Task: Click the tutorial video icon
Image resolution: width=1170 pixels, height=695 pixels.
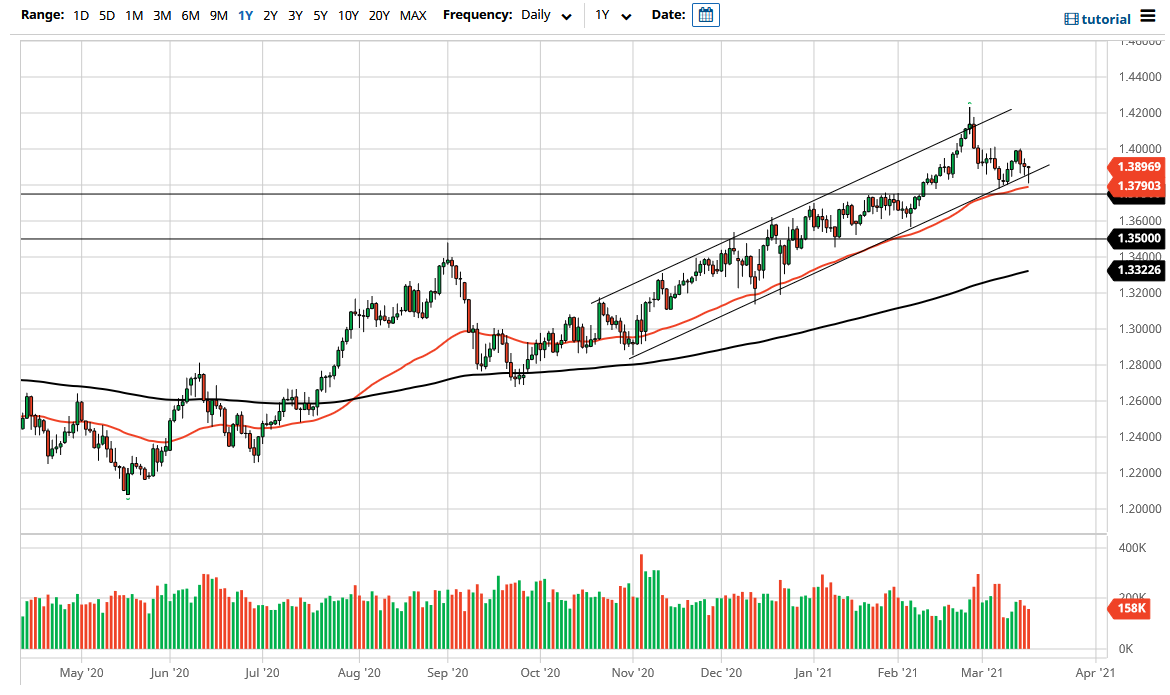Action: click(x=1071, y=19)
